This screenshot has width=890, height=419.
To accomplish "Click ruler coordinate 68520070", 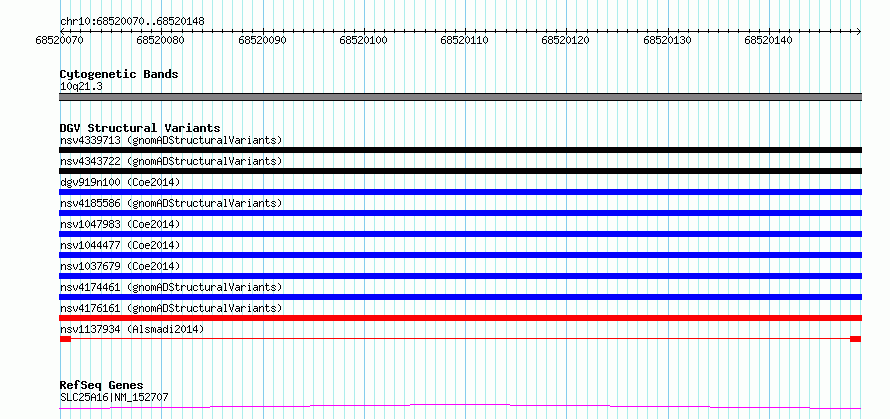I will pos(59,40).
